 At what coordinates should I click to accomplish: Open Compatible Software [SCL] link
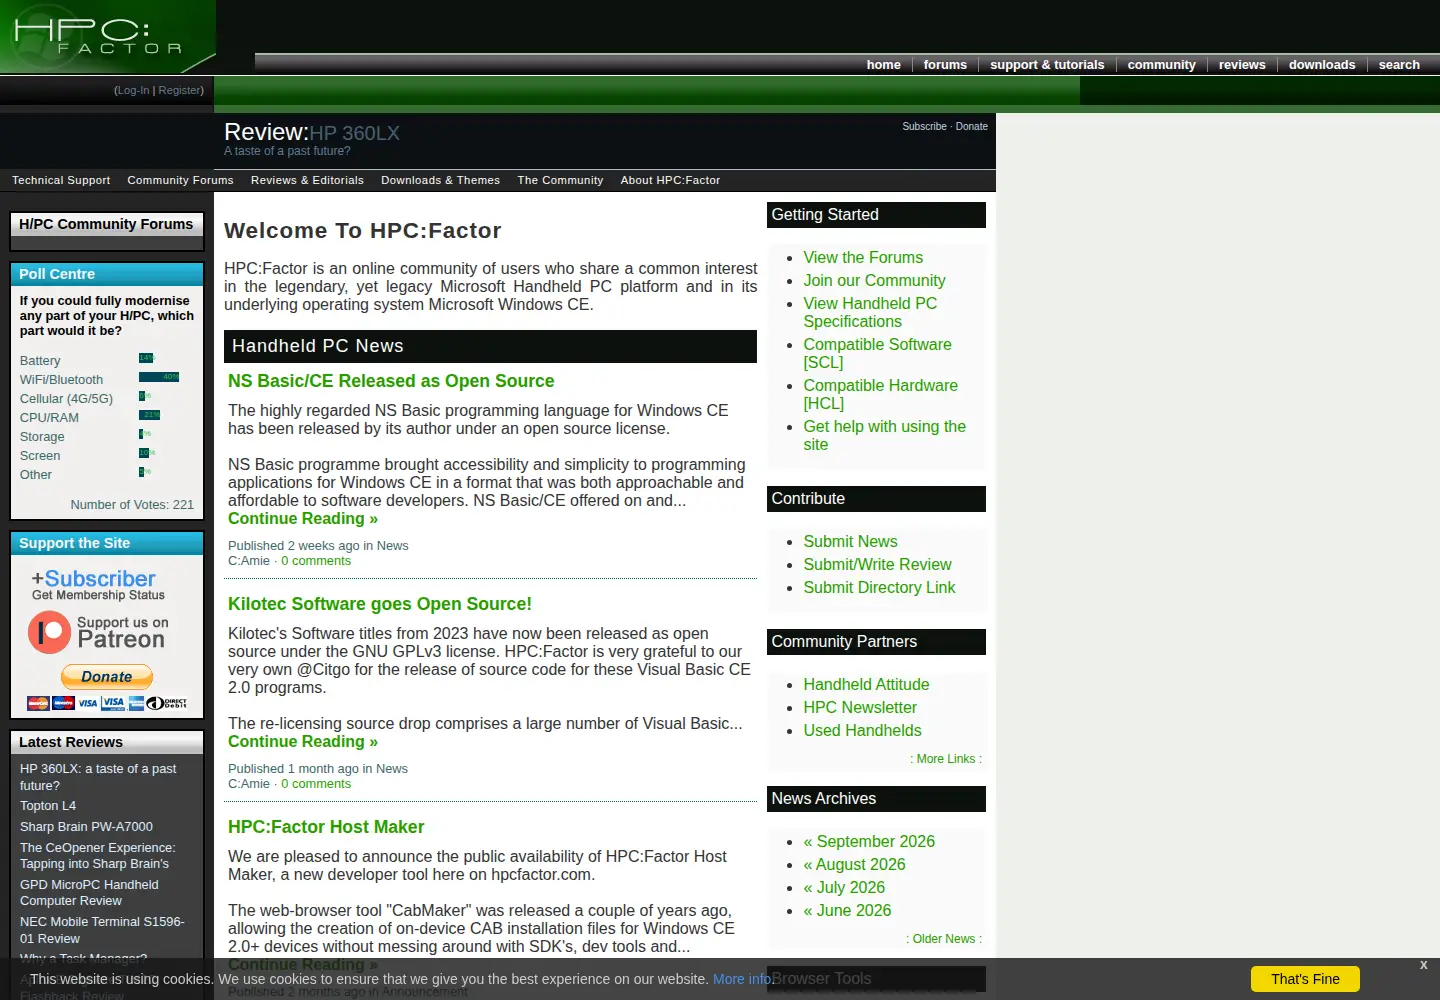click(x=877, y=353)
